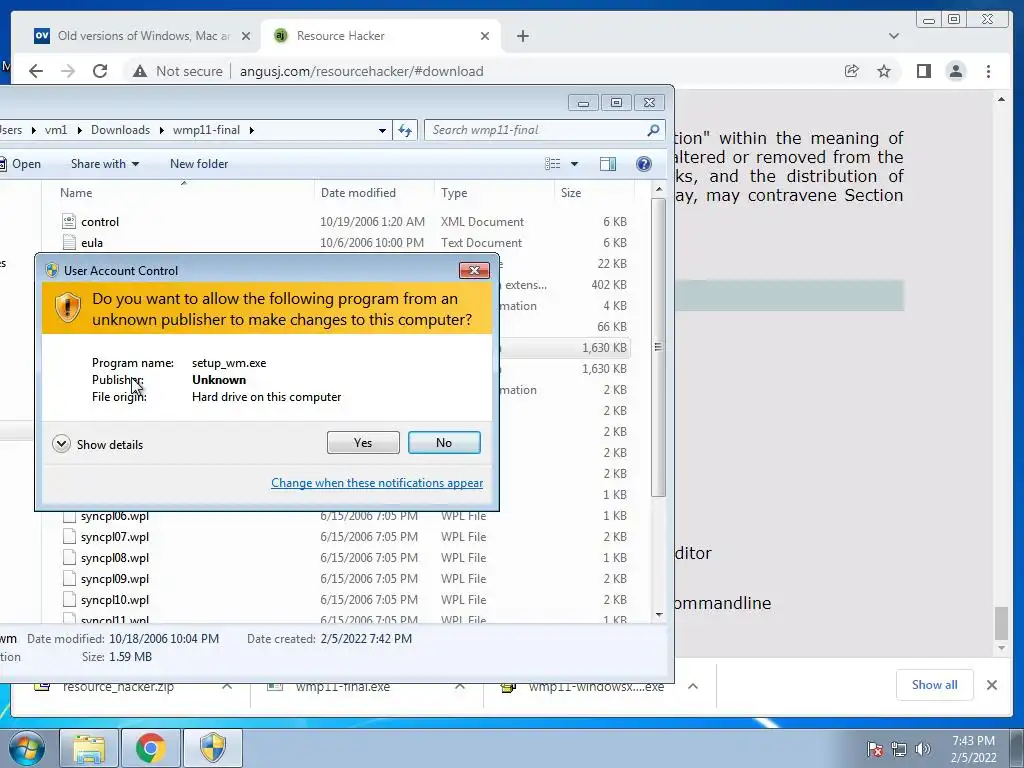
Task: Expand Show details in UAC dialog
Action: (98, 444)
